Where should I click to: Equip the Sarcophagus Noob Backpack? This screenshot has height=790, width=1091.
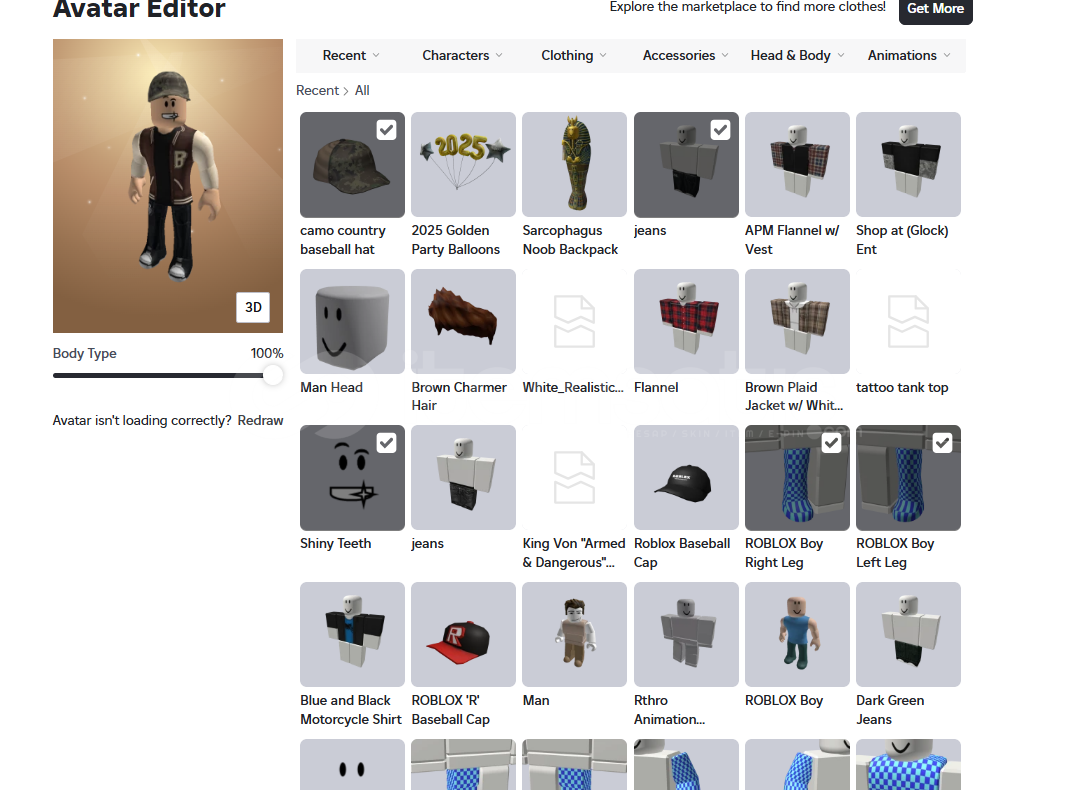(574, 165)
